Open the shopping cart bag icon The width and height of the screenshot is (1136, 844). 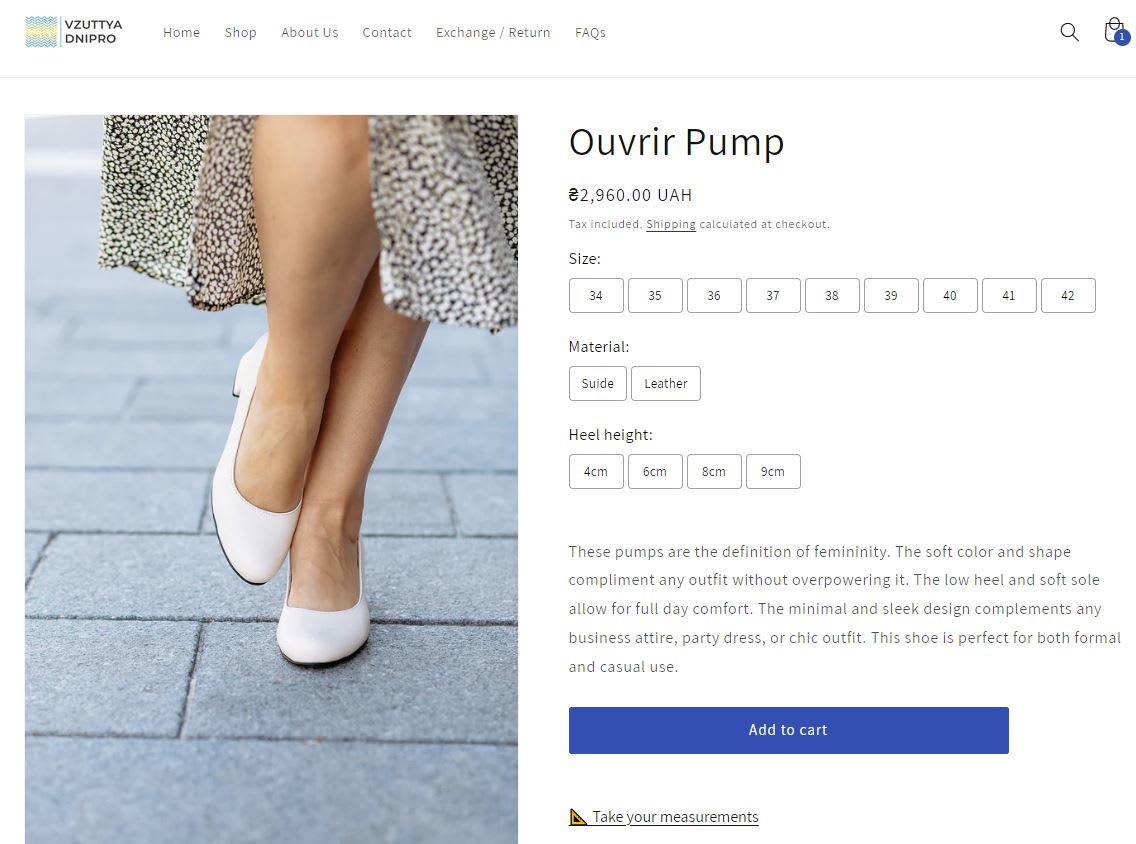click(1115, 31)
